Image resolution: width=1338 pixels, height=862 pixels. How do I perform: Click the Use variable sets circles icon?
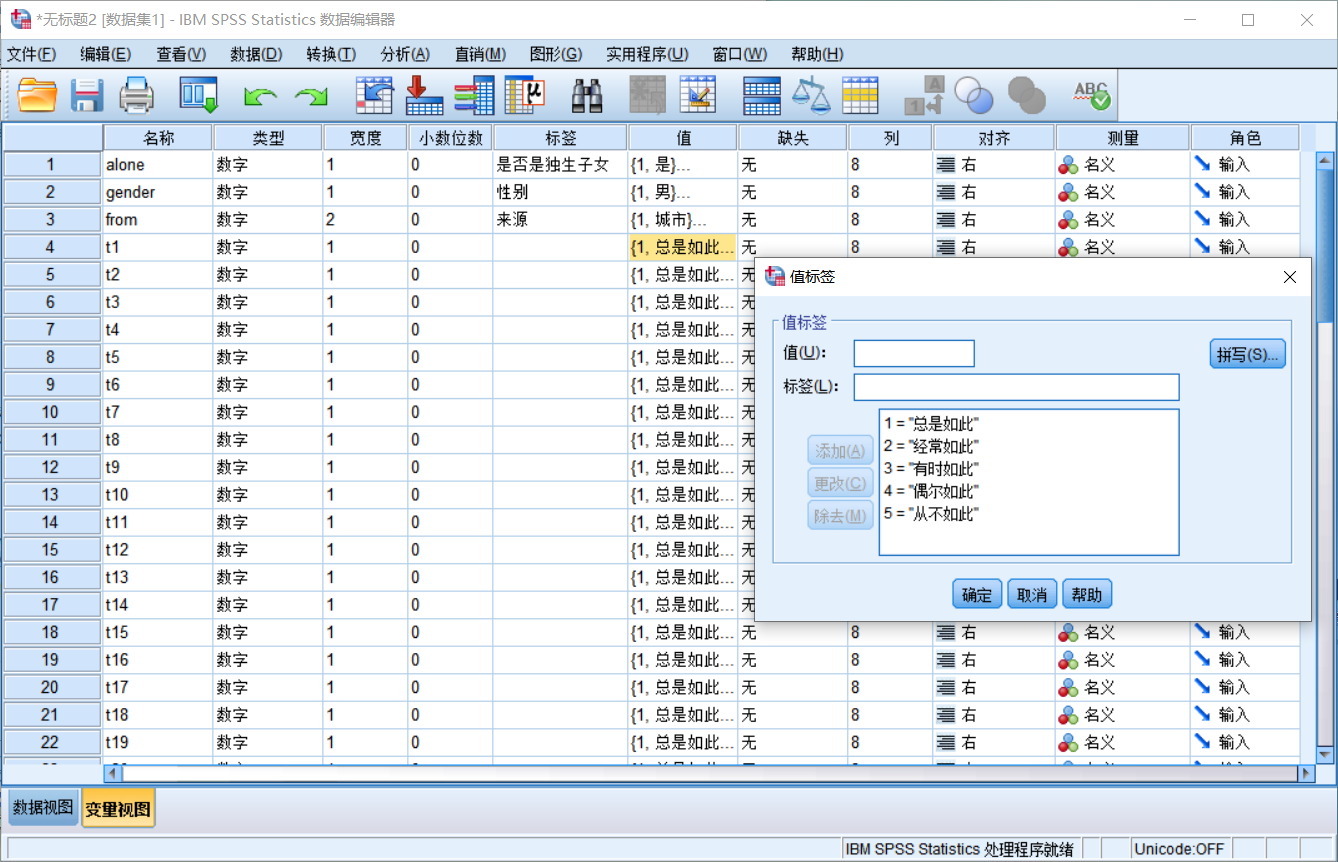[x=974, y=95]
